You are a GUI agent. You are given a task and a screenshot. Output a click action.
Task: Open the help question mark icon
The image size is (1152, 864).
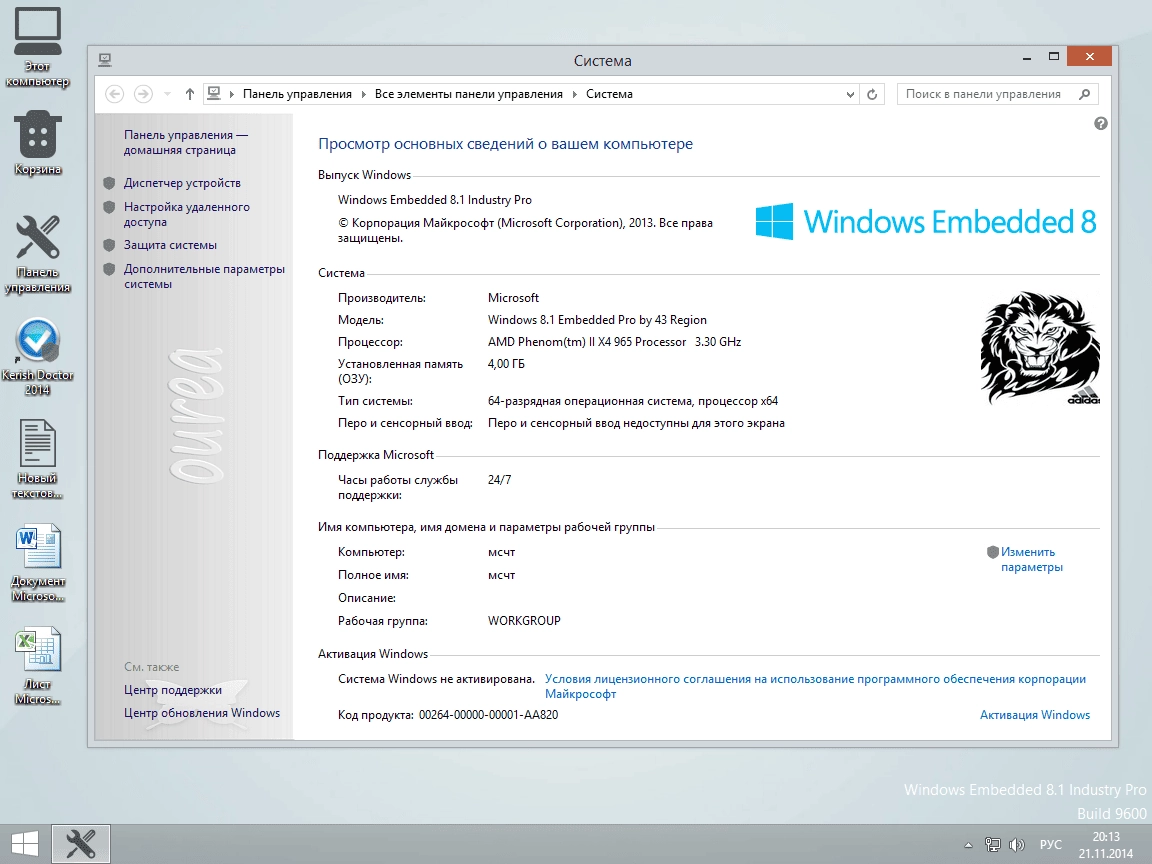1101,123
